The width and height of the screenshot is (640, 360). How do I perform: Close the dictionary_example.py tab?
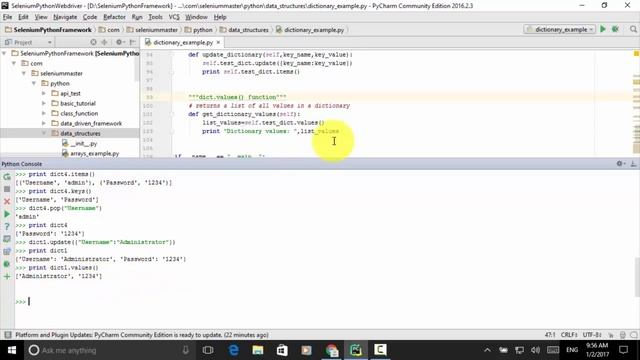218,42
